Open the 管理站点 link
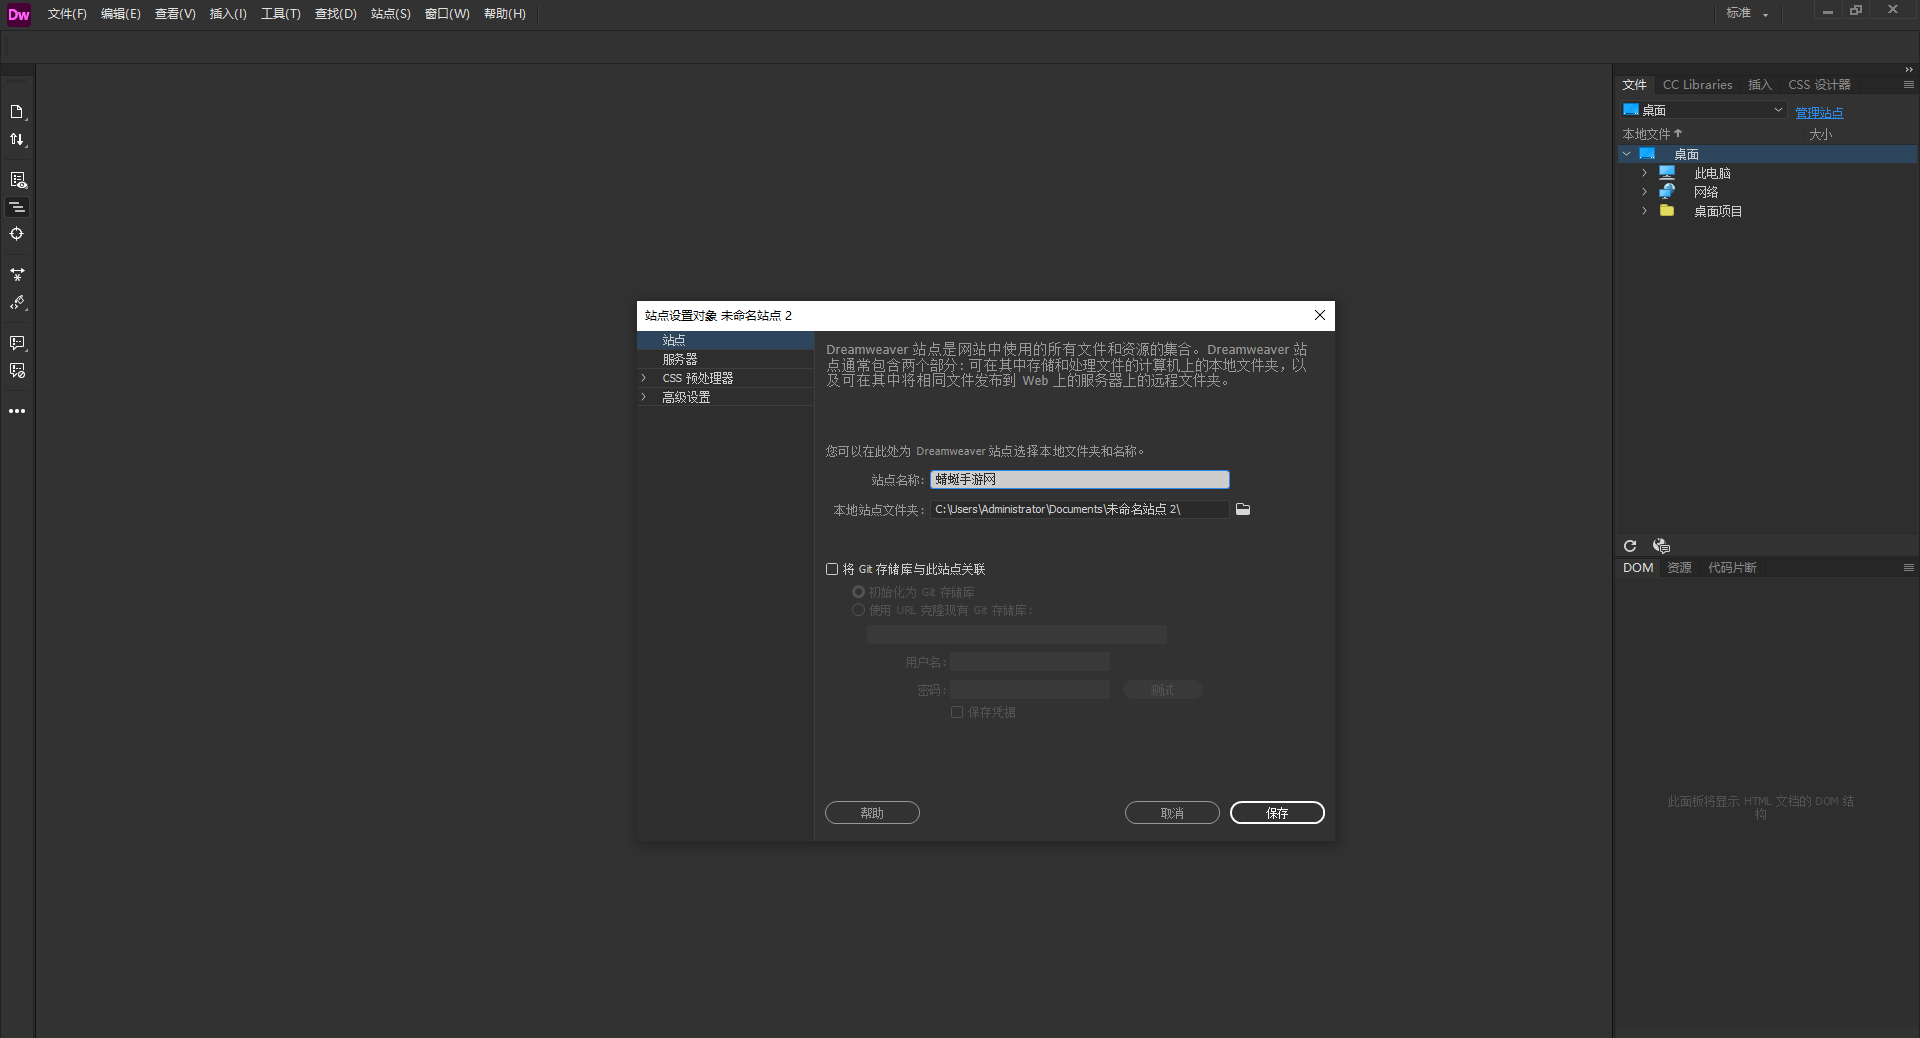The height and width of the screenshot is (1038, 1920). click(1819, 113)
